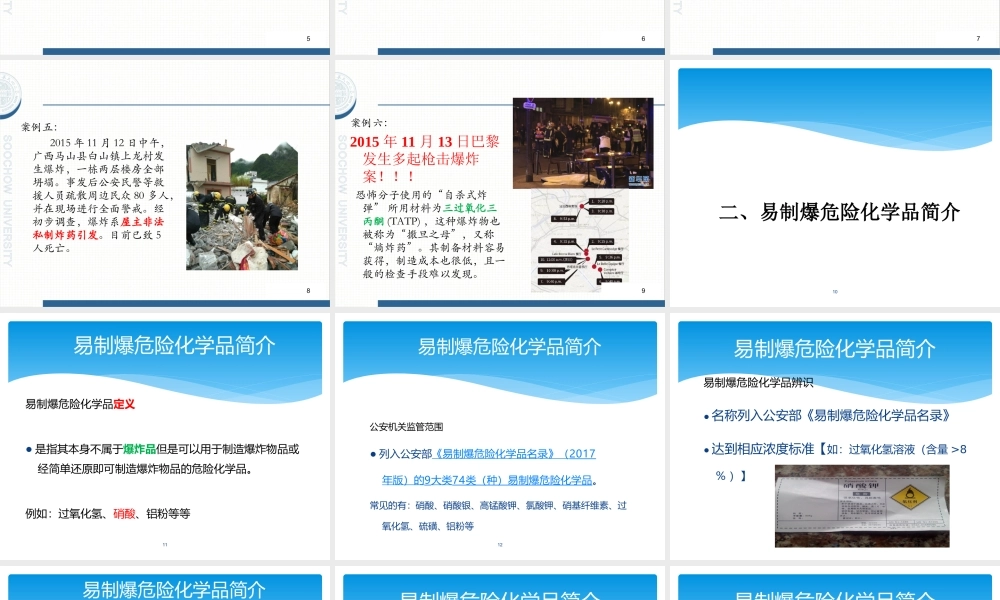1000x600 pixels.
Task: Click the 案例六: heading text
Action: pyautogui.click(x=369, y=122)
